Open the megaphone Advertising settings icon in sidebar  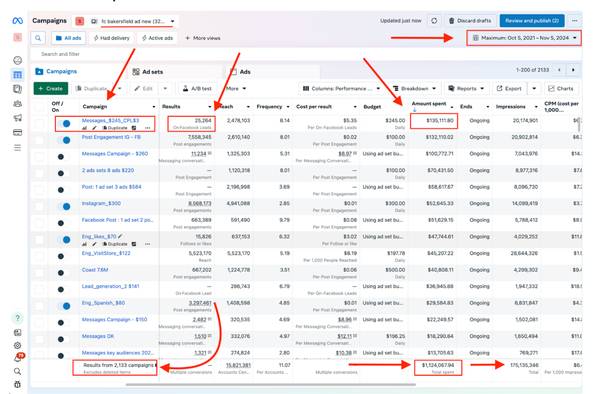click(18, 118)
